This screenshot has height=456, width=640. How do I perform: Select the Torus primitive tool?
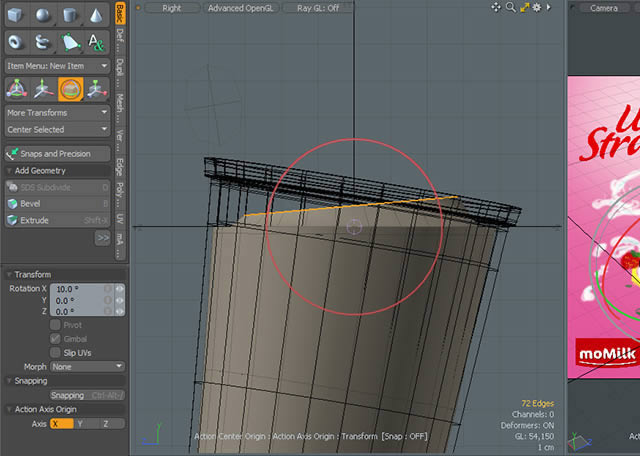16,41
